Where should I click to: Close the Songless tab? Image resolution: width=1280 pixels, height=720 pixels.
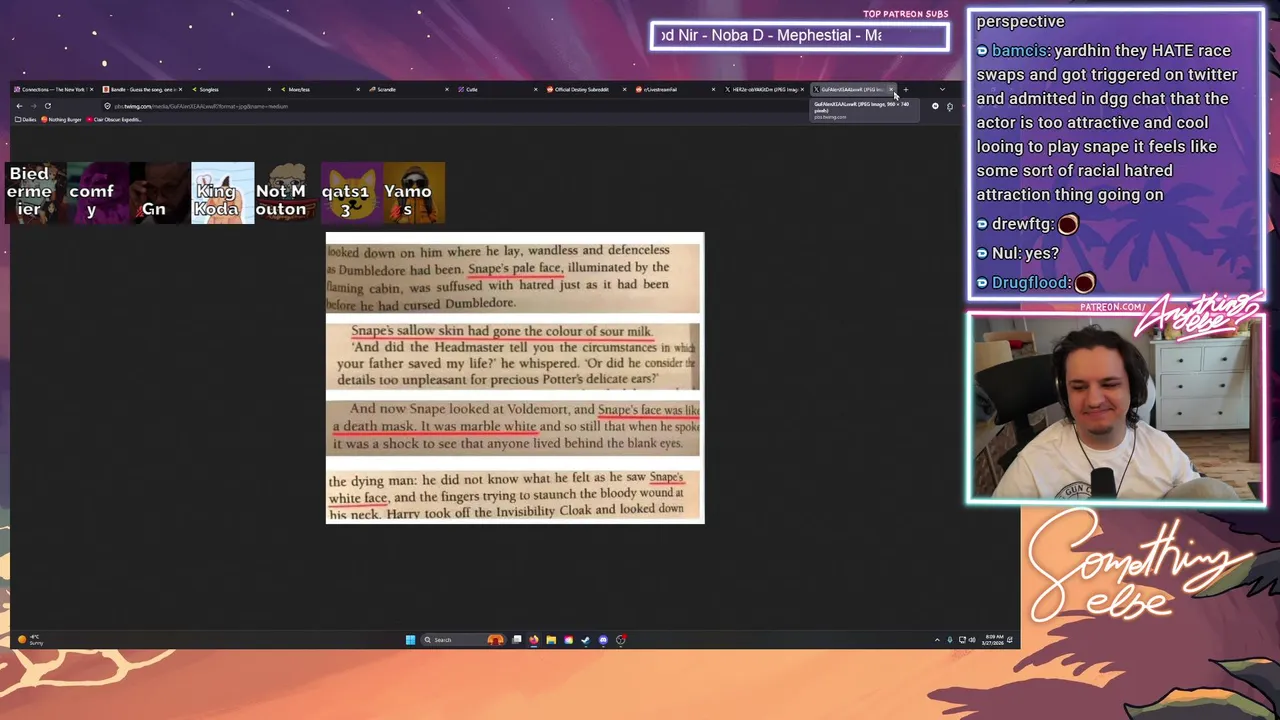pyautogui.click(x=269, y=89)
